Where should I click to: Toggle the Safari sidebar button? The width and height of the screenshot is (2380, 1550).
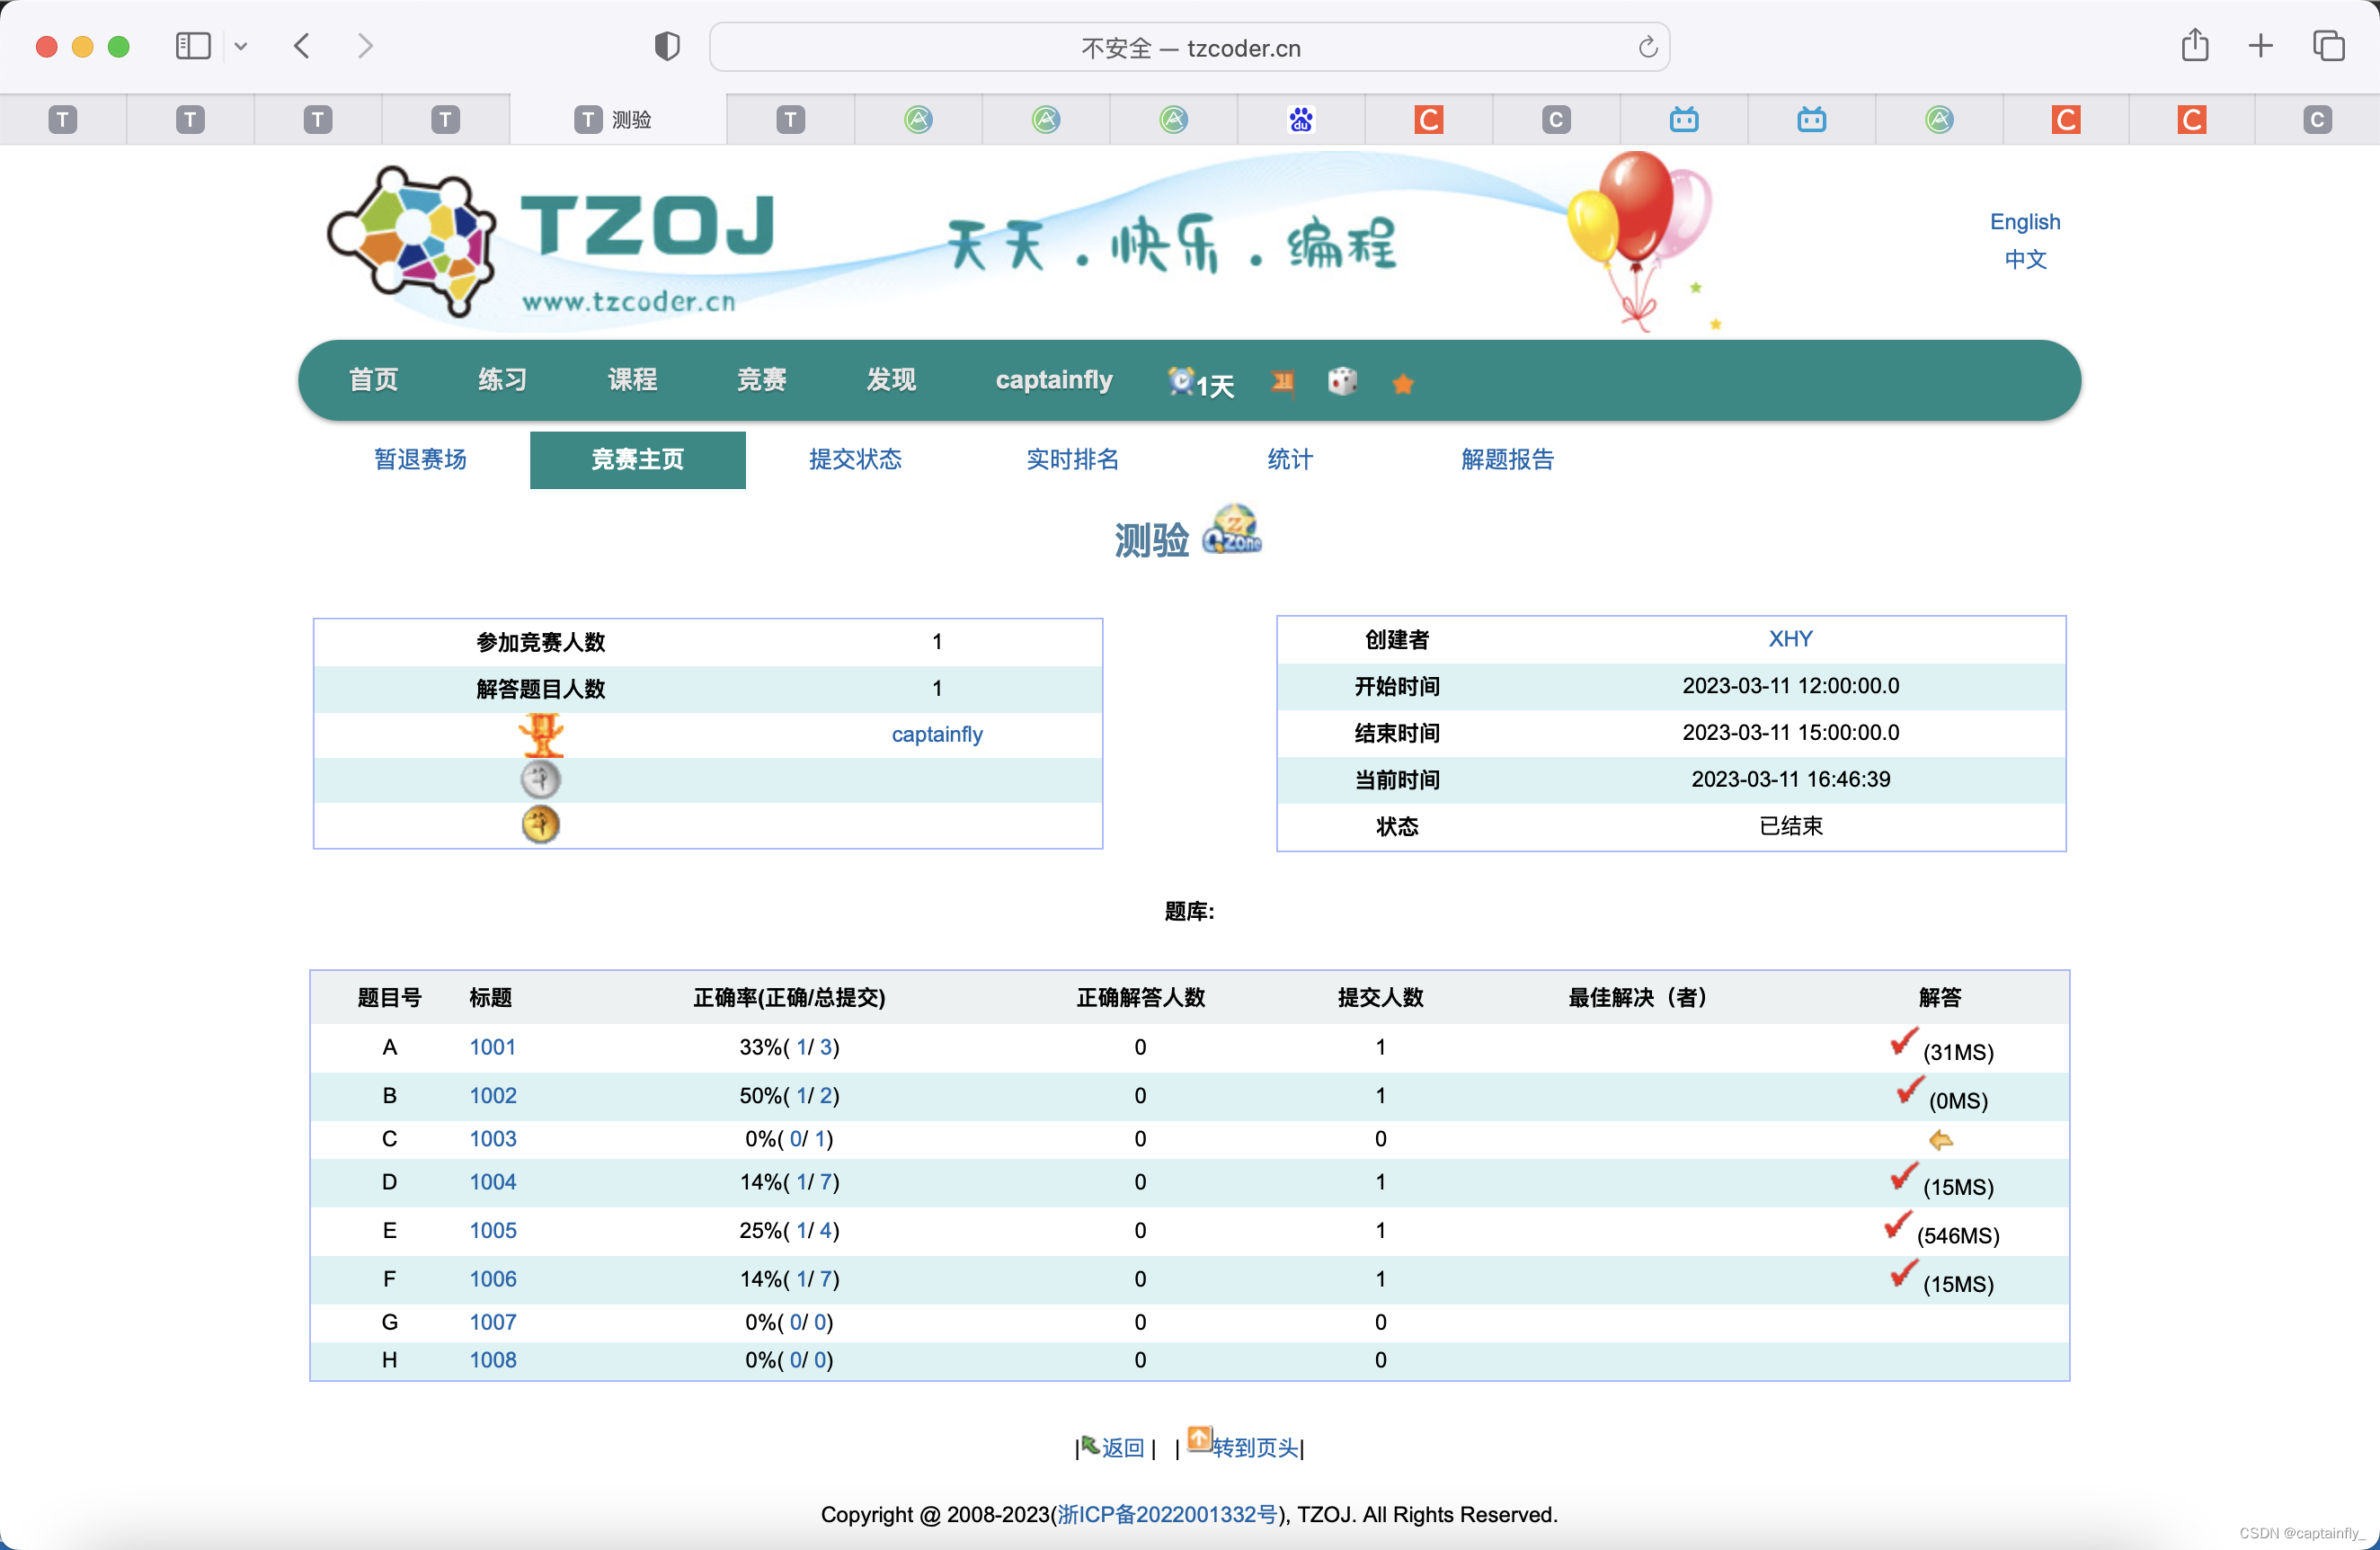pos(193,46)
